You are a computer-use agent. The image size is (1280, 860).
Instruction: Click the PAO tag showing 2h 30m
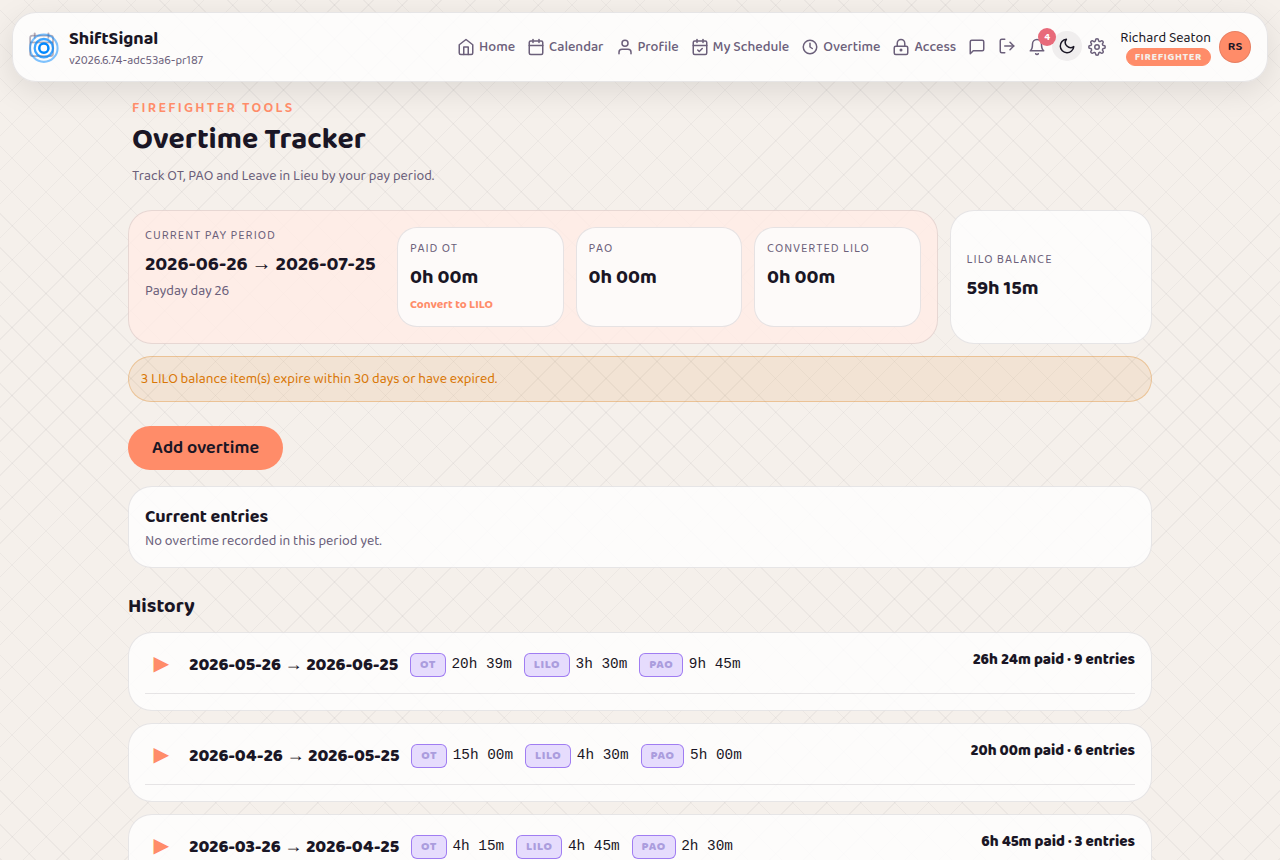(654, 846)
